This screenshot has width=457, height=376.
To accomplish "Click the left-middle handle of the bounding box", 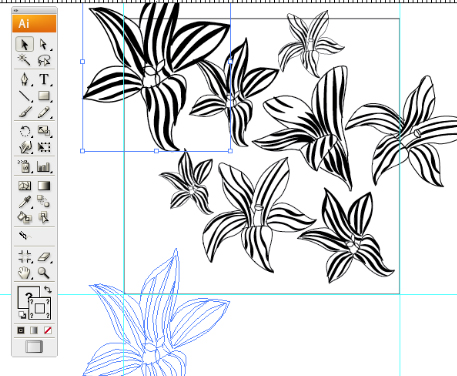I will pos(83,61).
